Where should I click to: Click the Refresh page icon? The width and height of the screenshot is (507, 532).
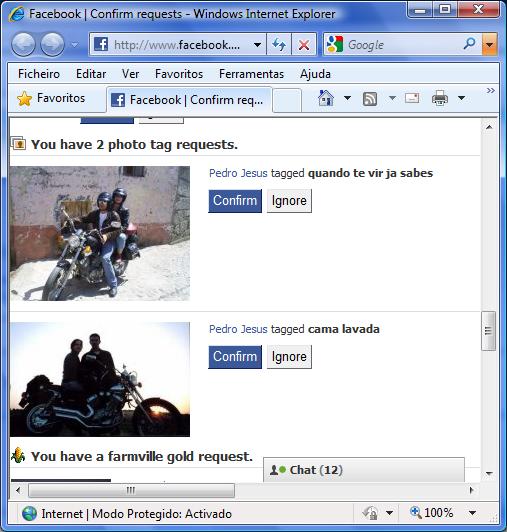tap(279, 44)
